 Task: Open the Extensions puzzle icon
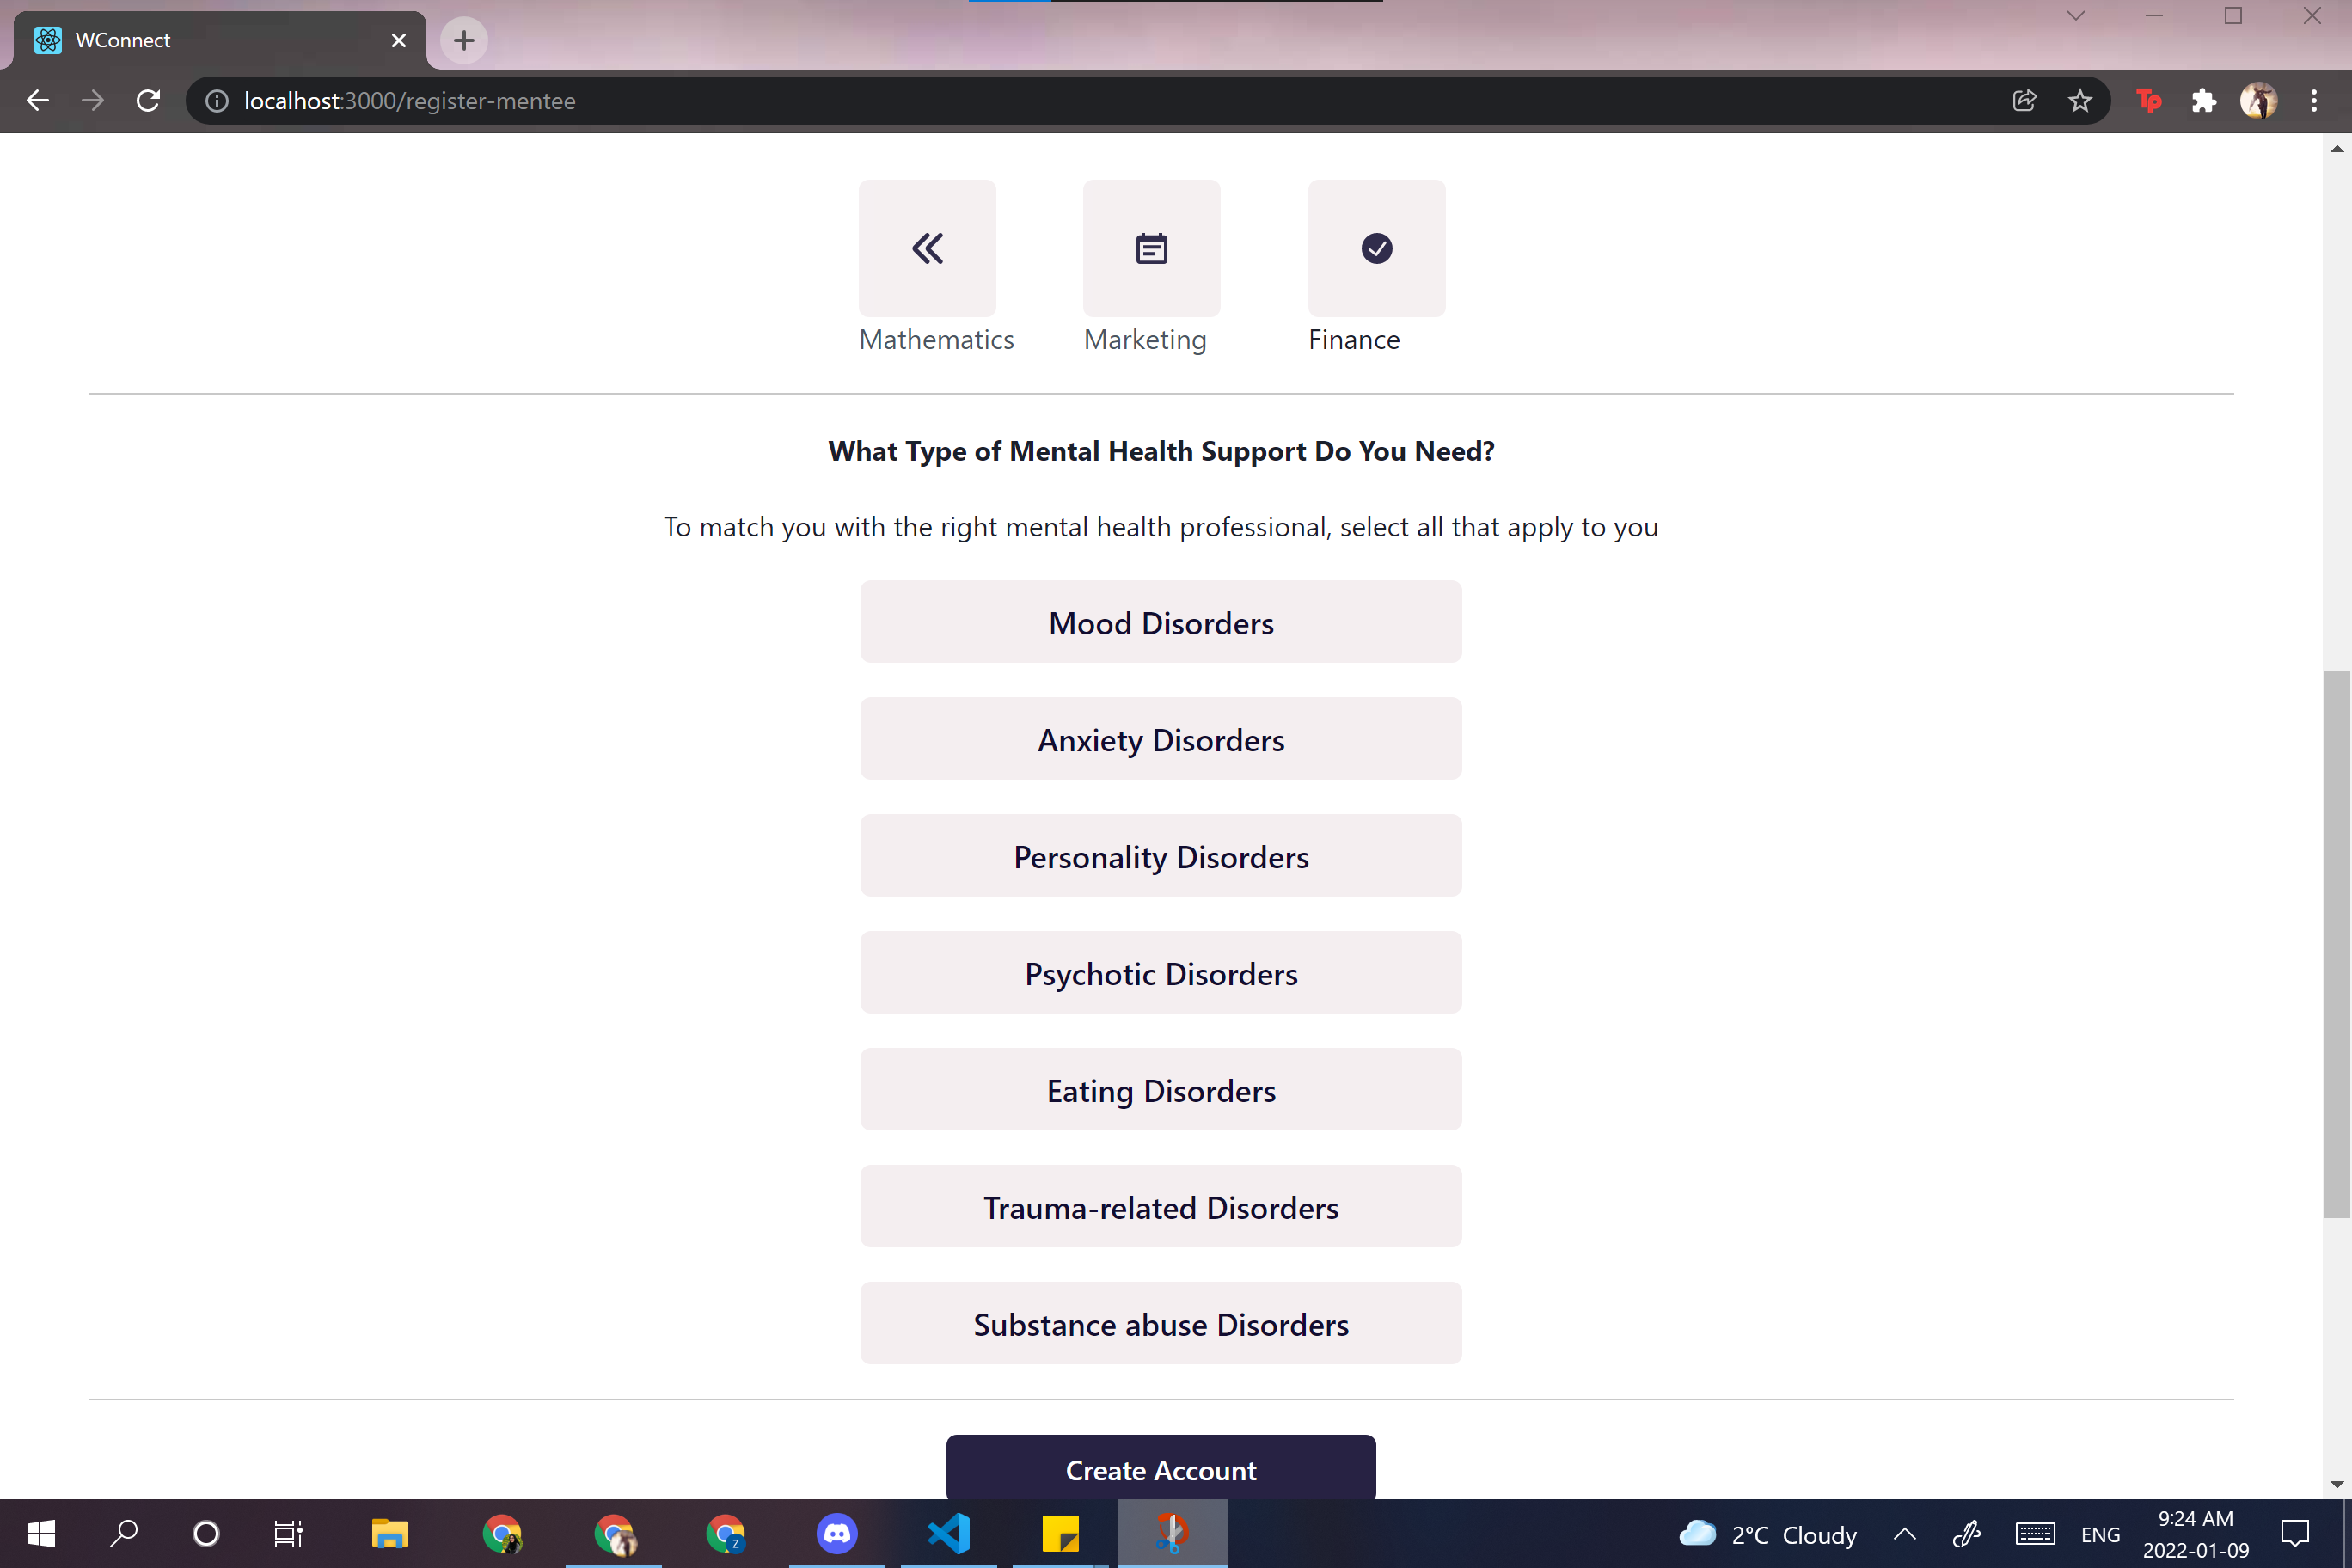pos(2203,101)
